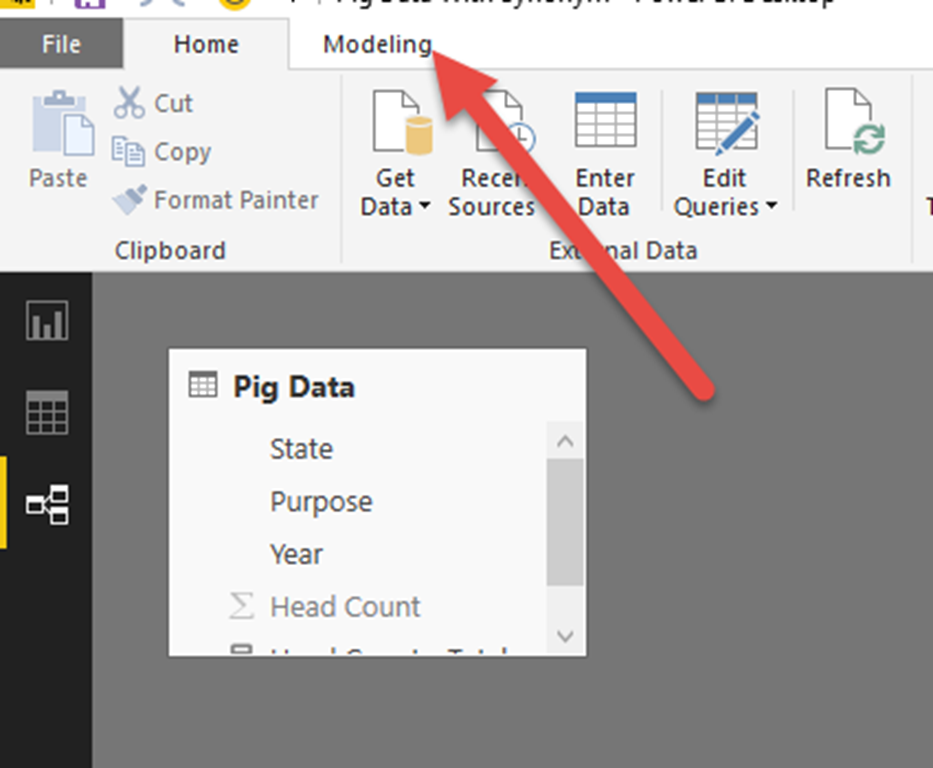Switch to Data view in sidebar

47,412
